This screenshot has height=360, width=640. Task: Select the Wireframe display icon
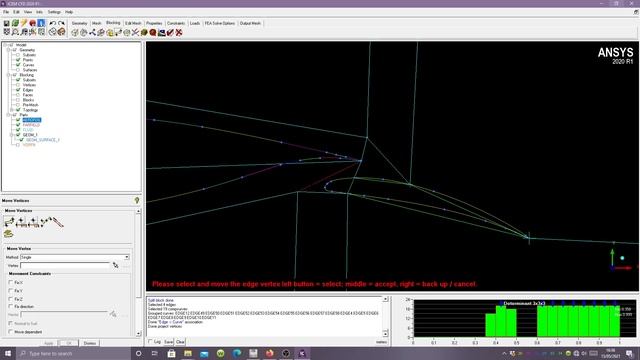(x=53, y=32)
